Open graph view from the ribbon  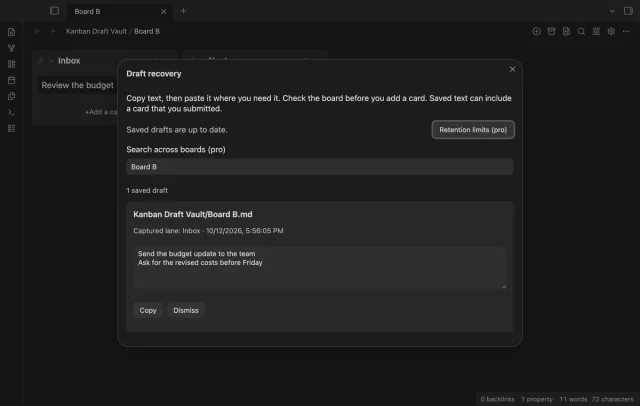pos(11,48)
